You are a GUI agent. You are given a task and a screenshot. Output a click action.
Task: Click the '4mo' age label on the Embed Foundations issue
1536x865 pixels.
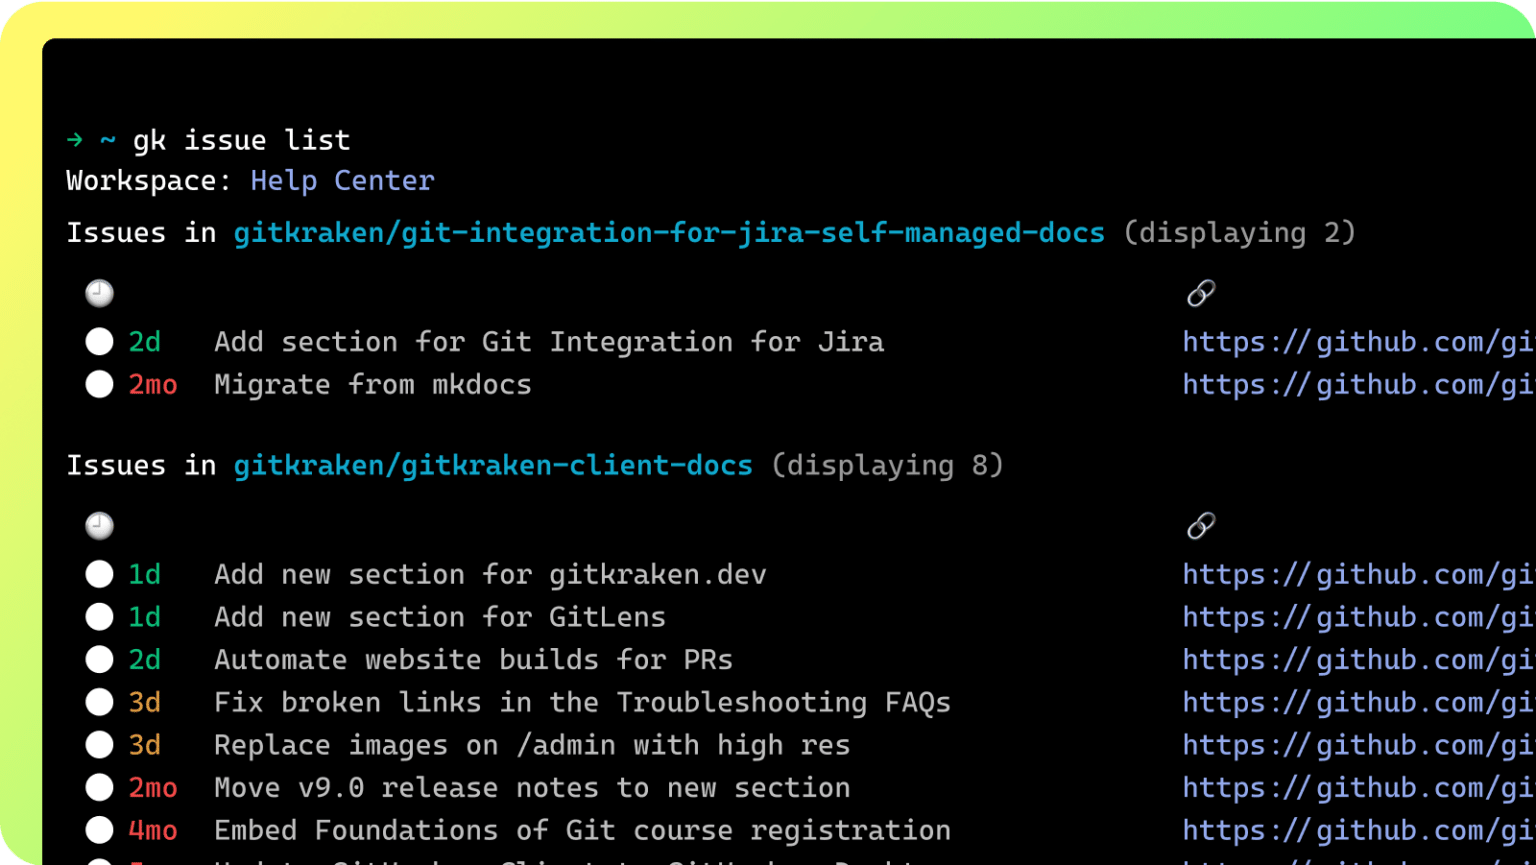click(x=151, y=829)
